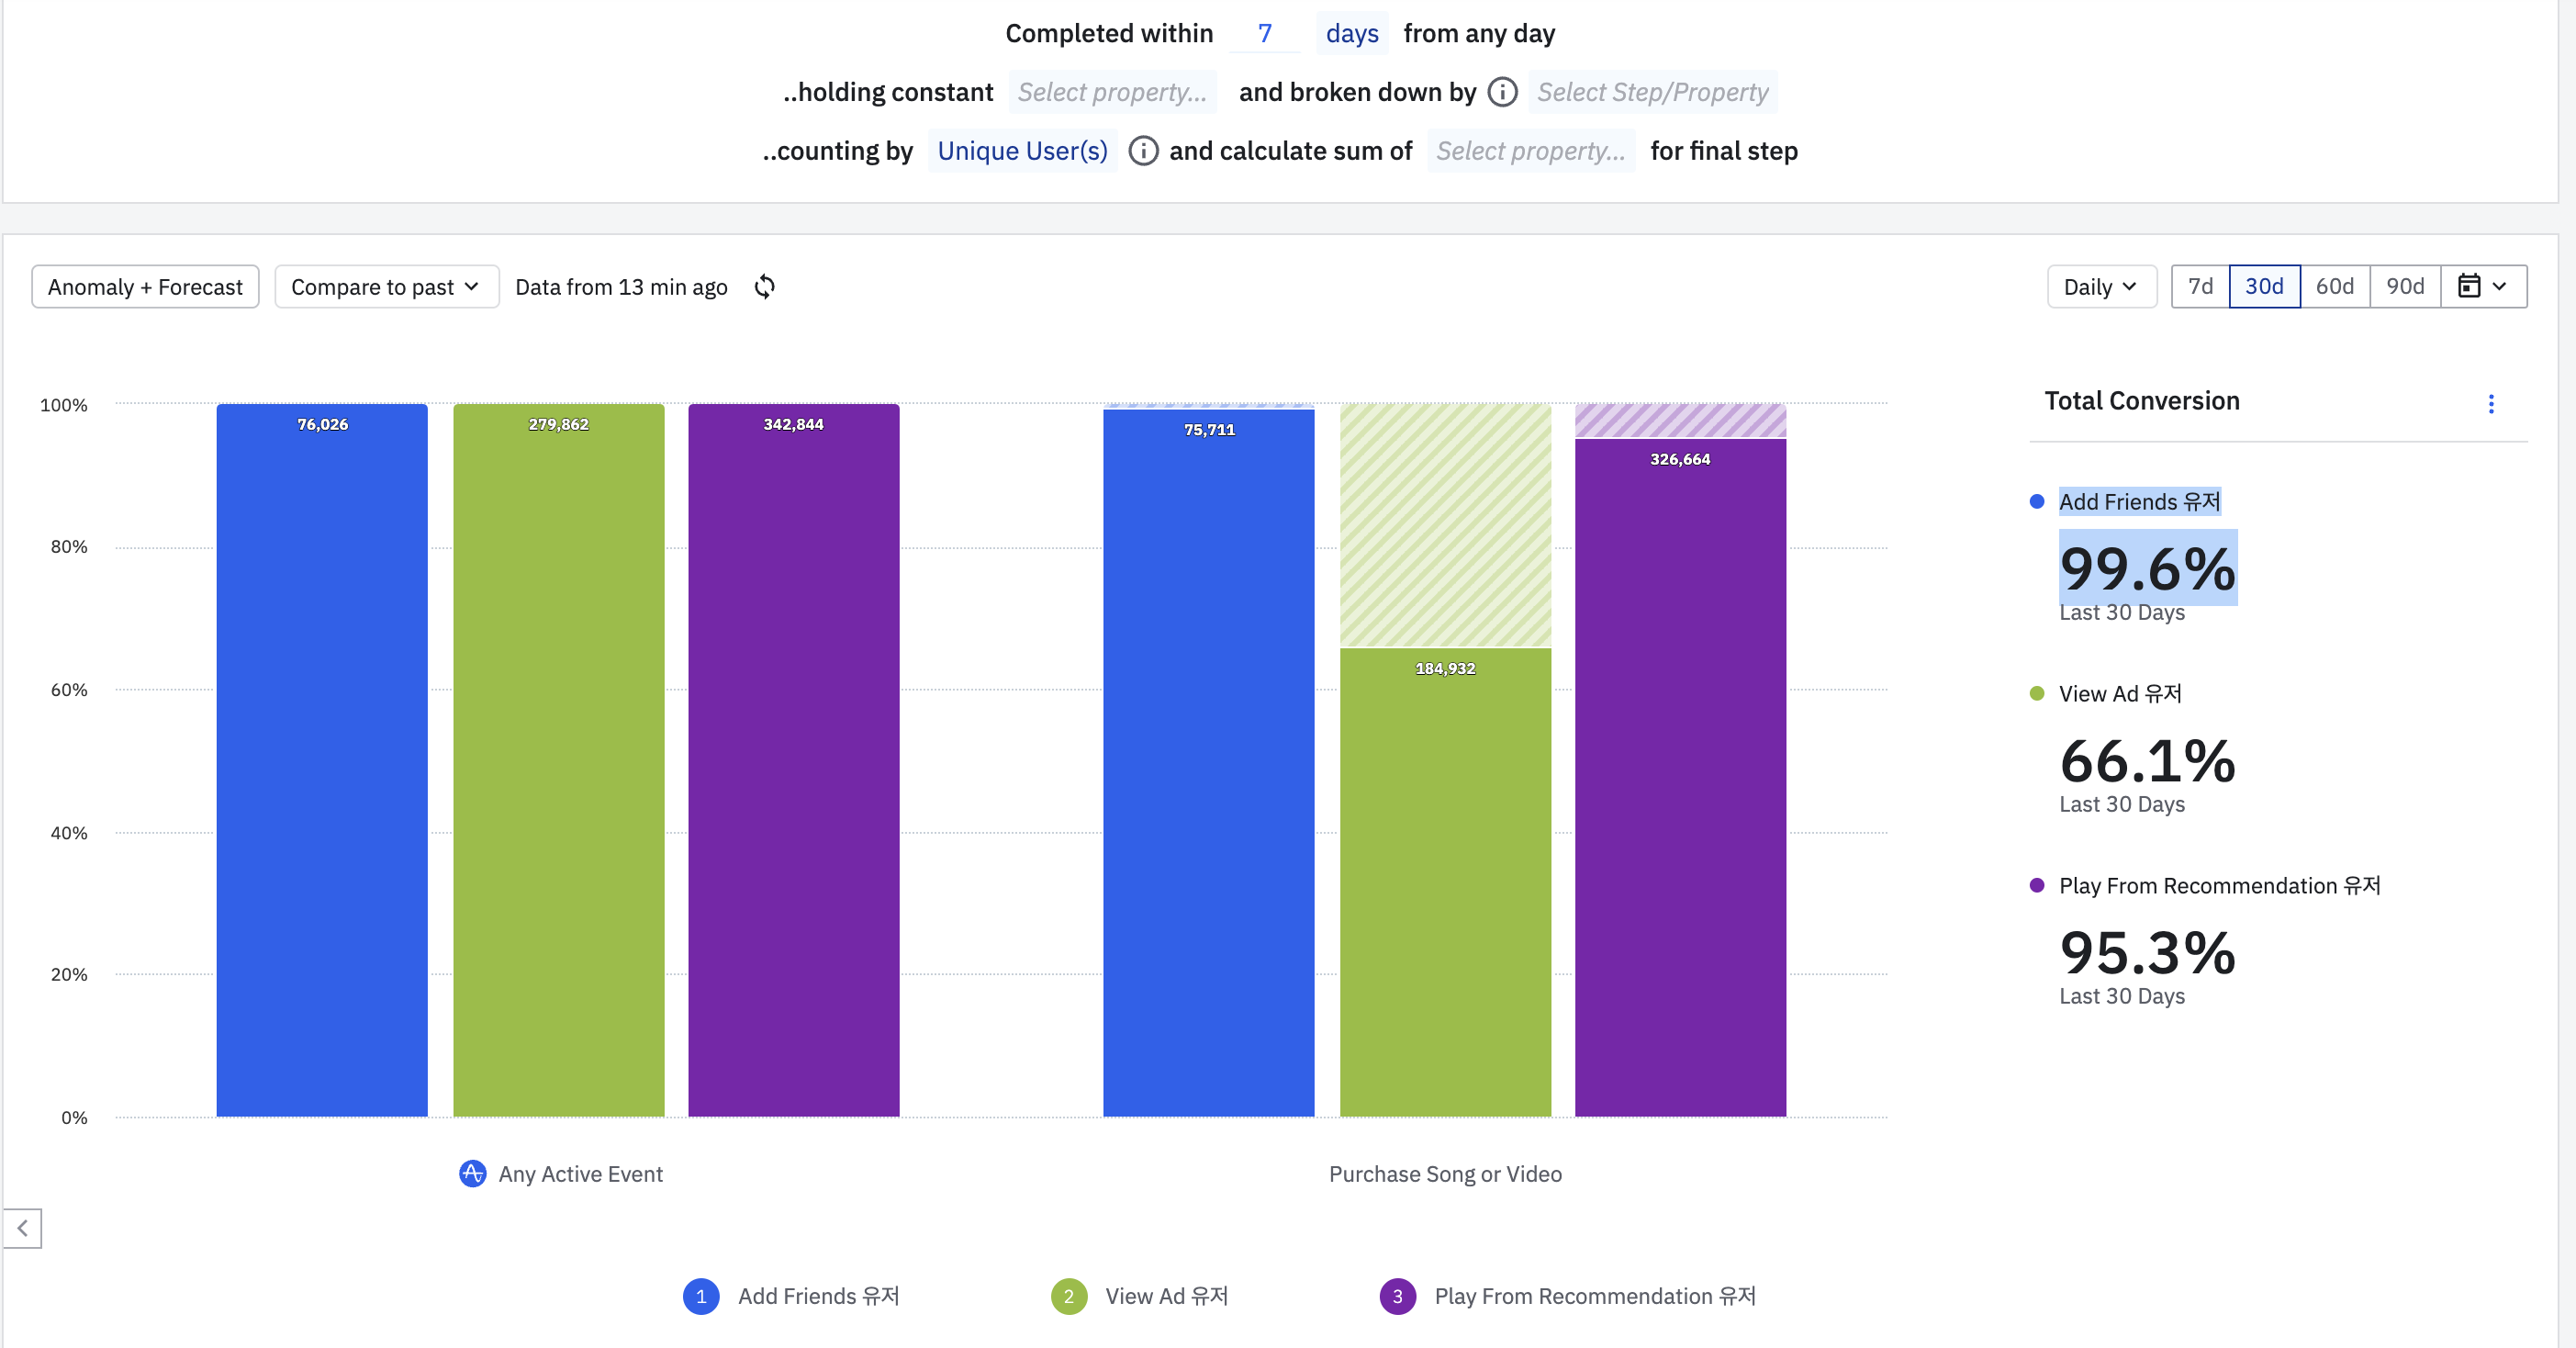Click Add Friends 유저 conversion label
2576x1348 pixels.
(2139, 502)
